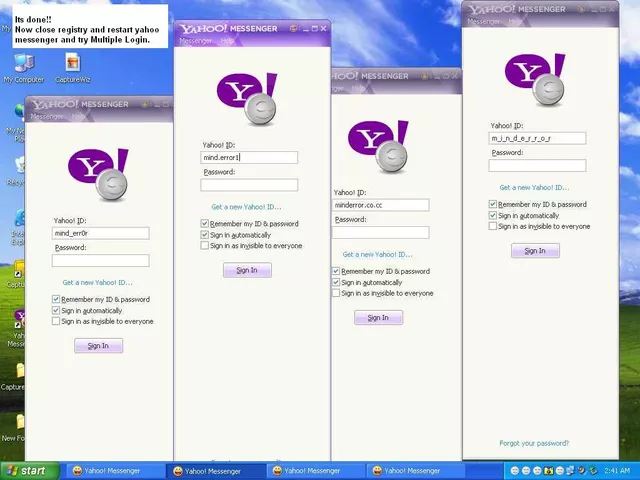Click the yellow camera icon in system tray
The height and width of the screenshot is (480, 640).
pyautogui.click(x=549, y=471)
